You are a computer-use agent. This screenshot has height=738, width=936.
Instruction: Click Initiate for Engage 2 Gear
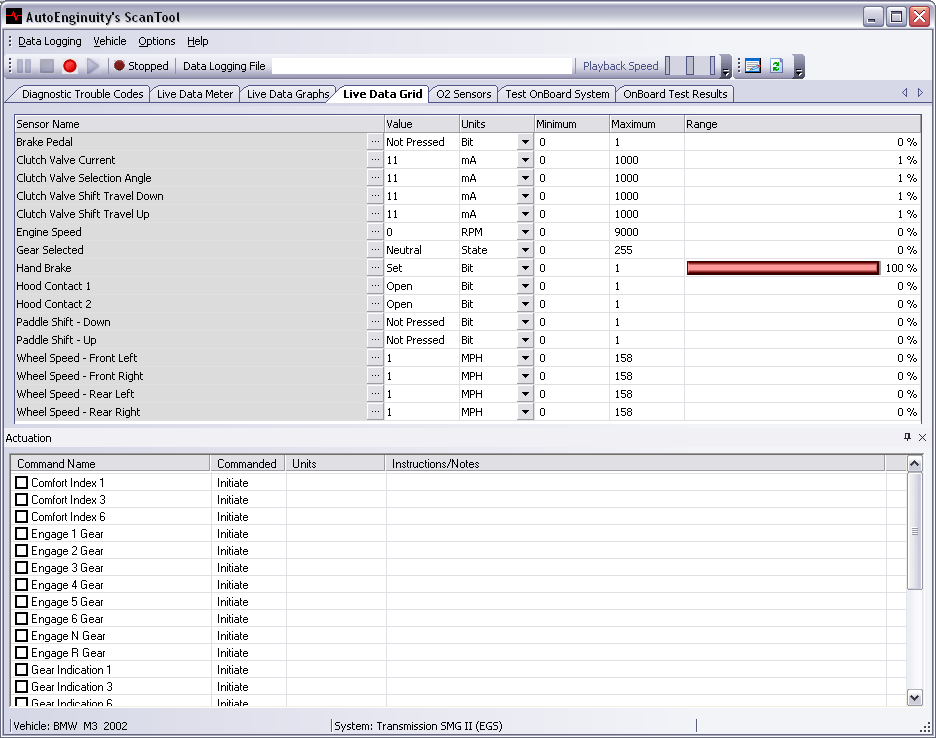click(x=233, y=551)
